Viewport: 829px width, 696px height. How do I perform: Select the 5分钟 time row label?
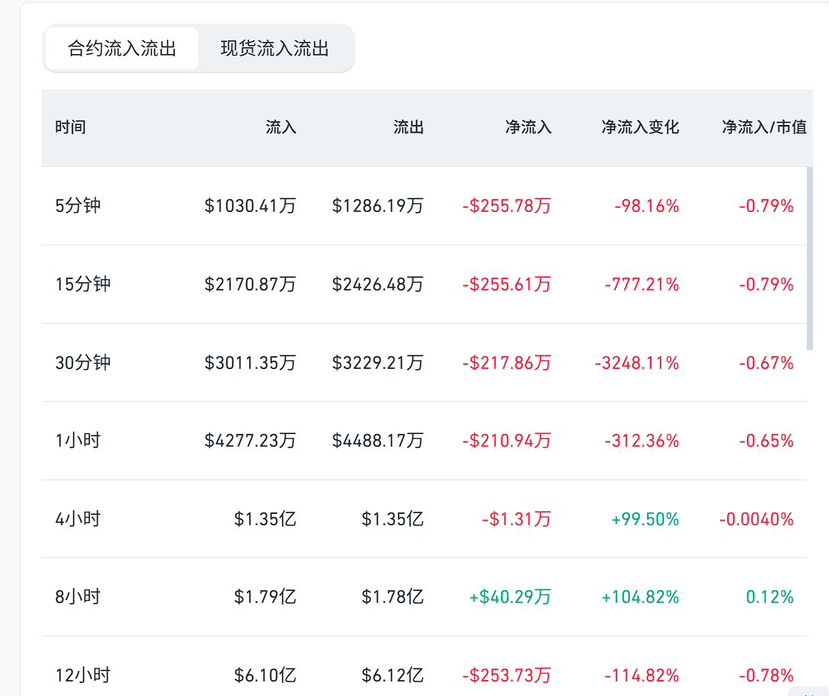78,206
